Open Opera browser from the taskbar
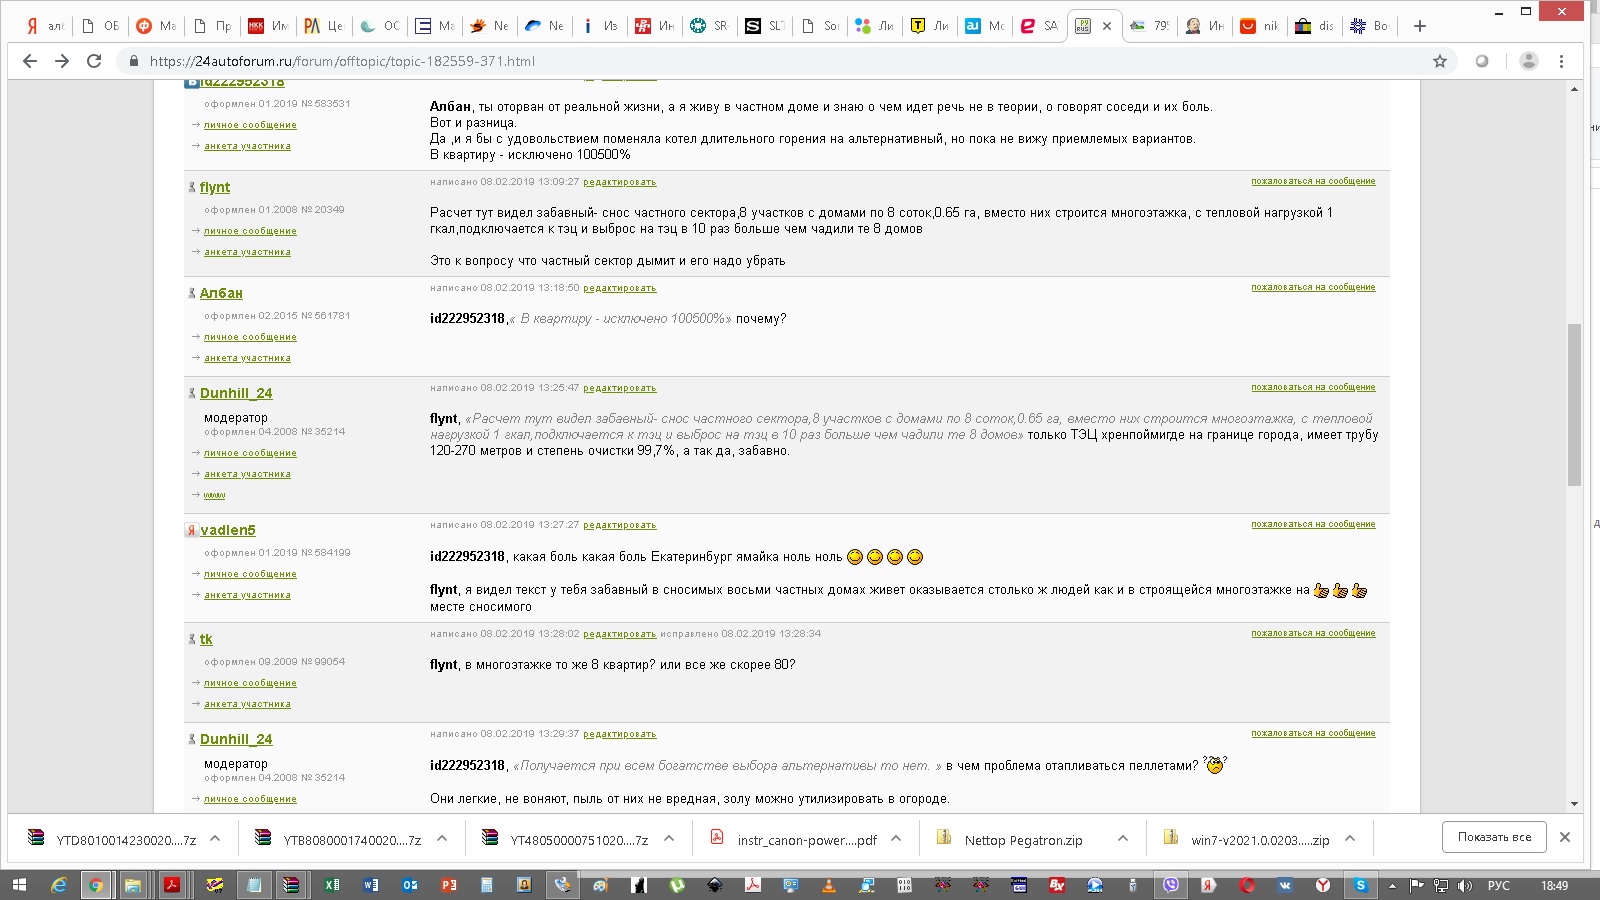Image resolution: width=1600 pixels, height=900 pixels. (x=1247, y=885)
